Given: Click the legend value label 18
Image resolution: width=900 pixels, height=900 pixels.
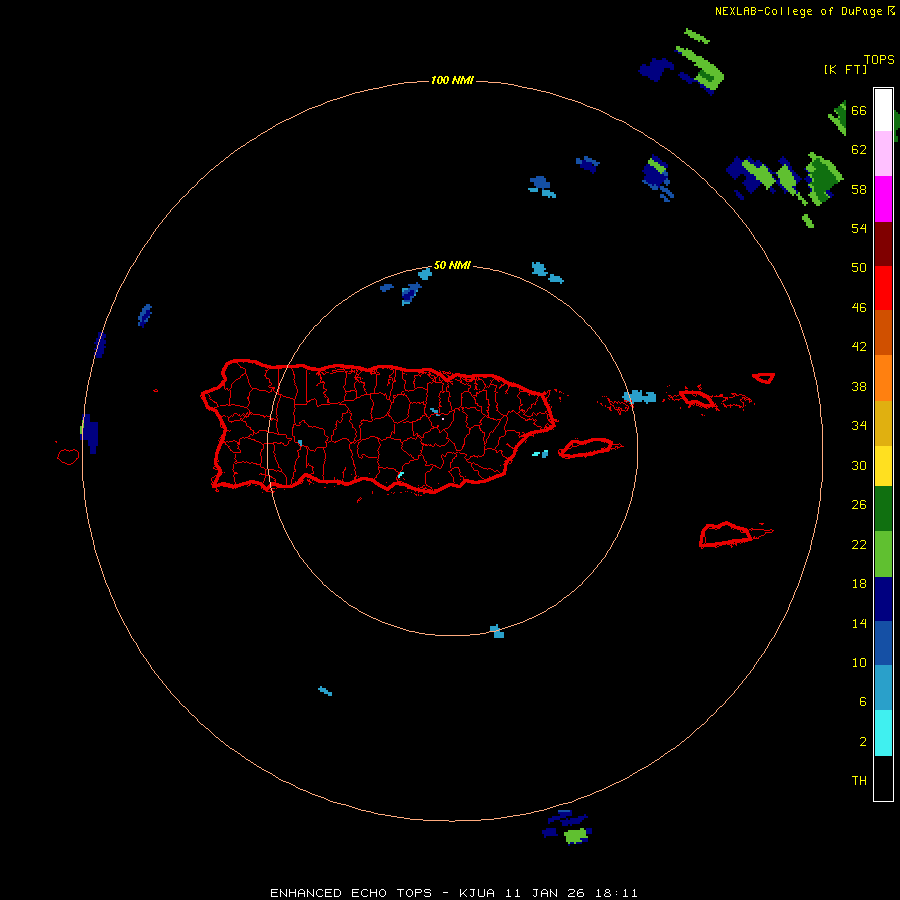Looking at the screenshot, I should coord(859,584).
